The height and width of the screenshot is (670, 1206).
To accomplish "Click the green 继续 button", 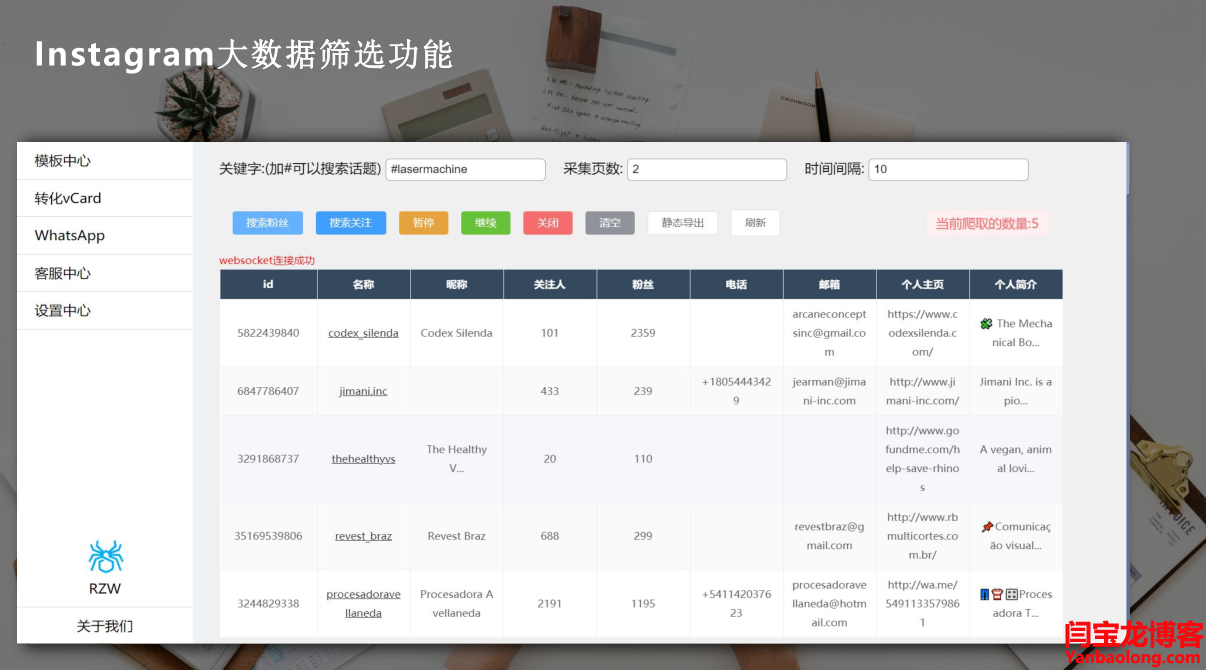I will 485,223.
